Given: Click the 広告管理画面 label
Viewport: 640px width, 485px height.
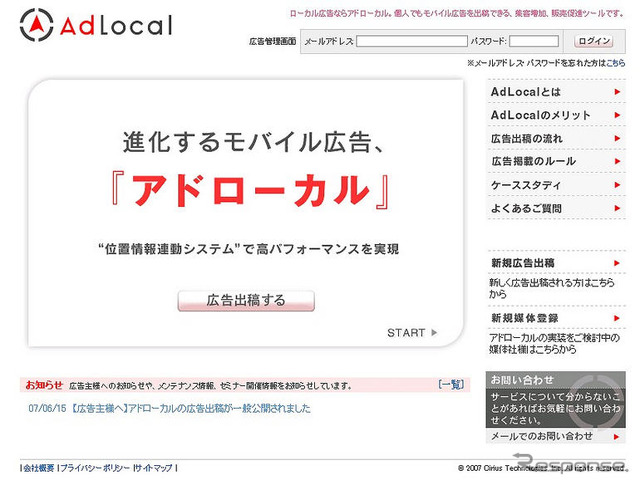Looking at the screenshot, I should point(272,41).
